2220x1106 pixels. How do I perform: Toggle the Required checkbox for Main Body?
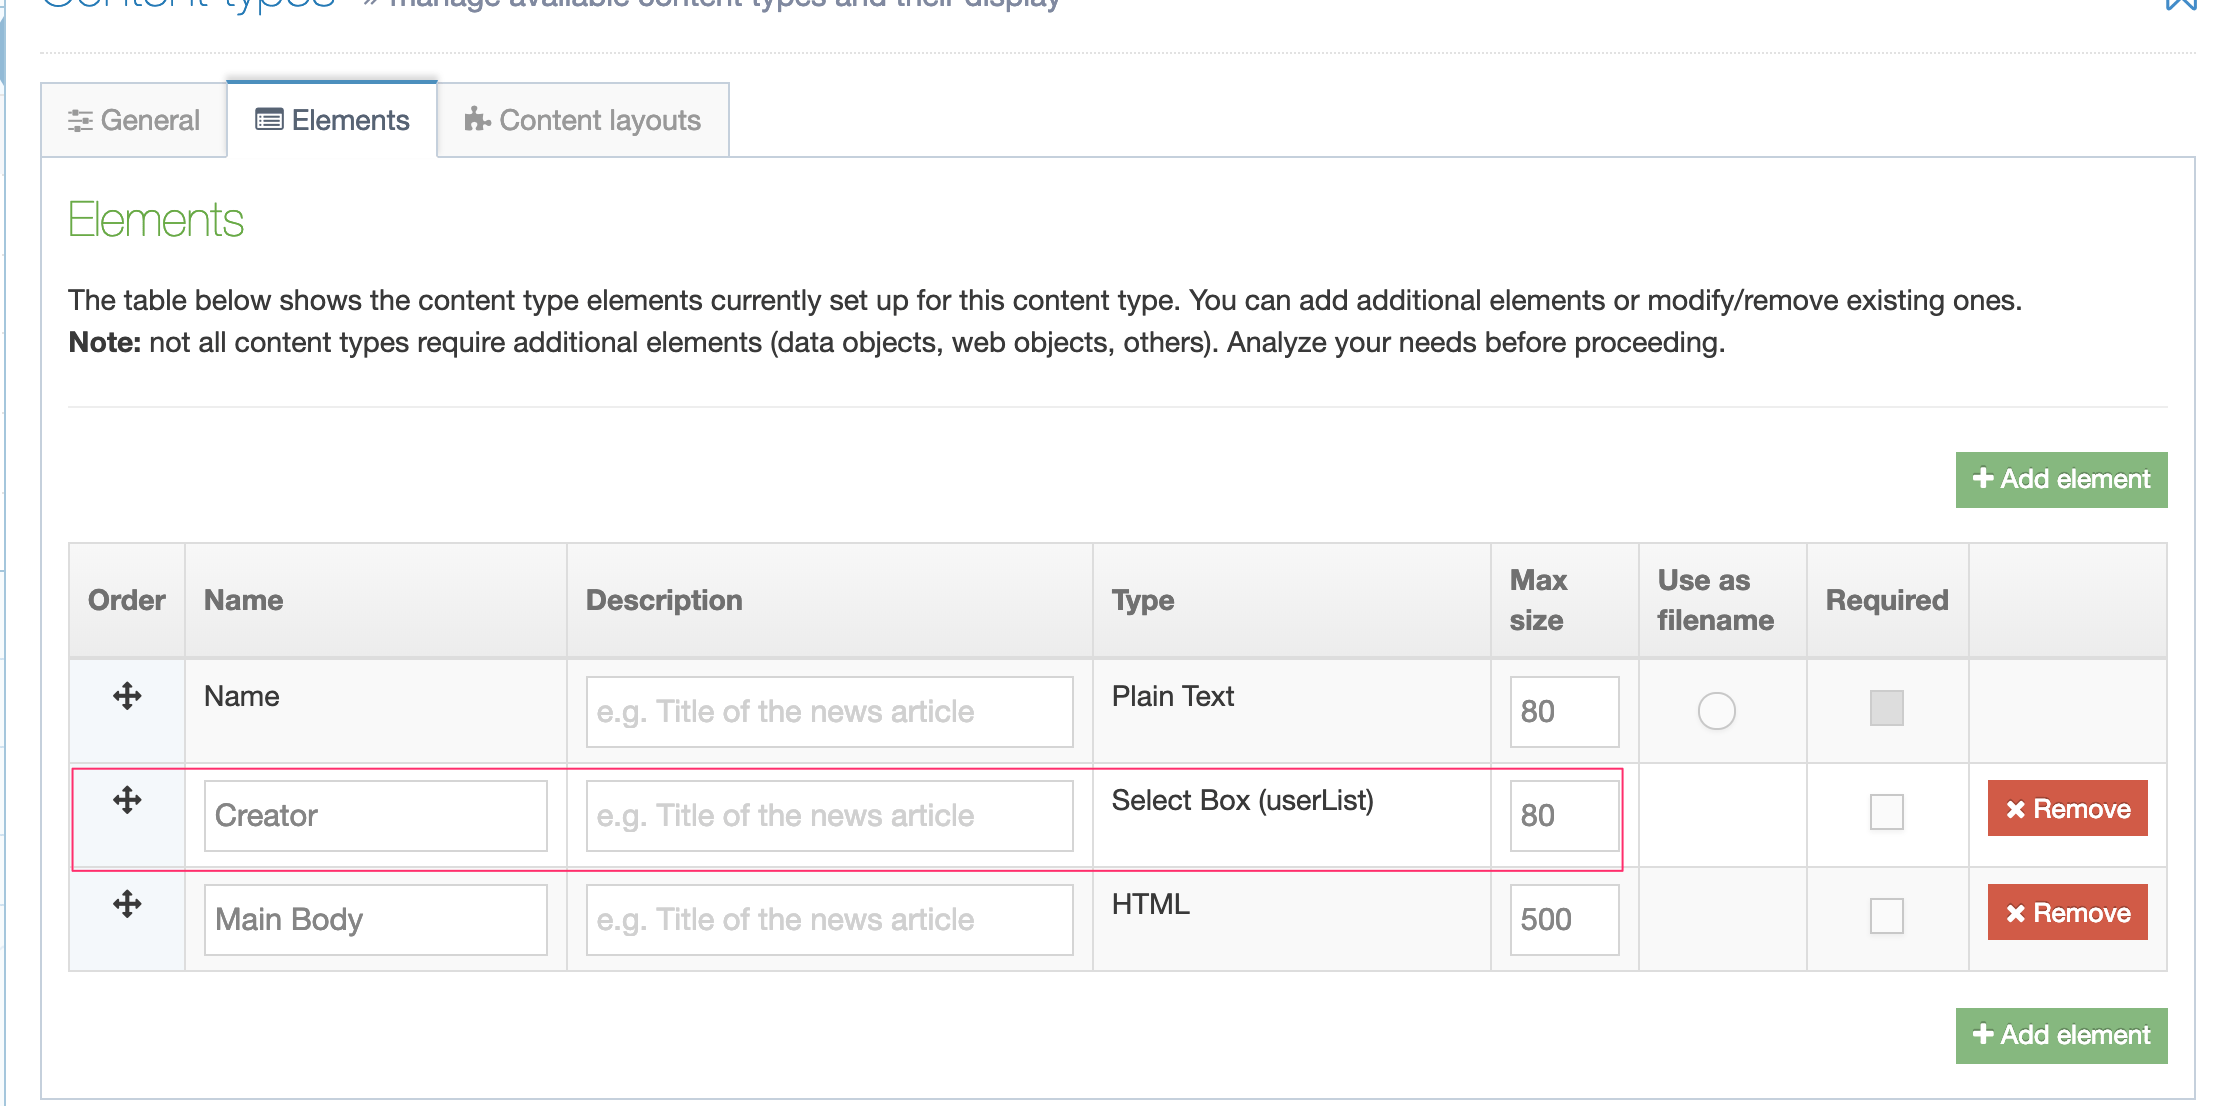(x=1886, y=916)
